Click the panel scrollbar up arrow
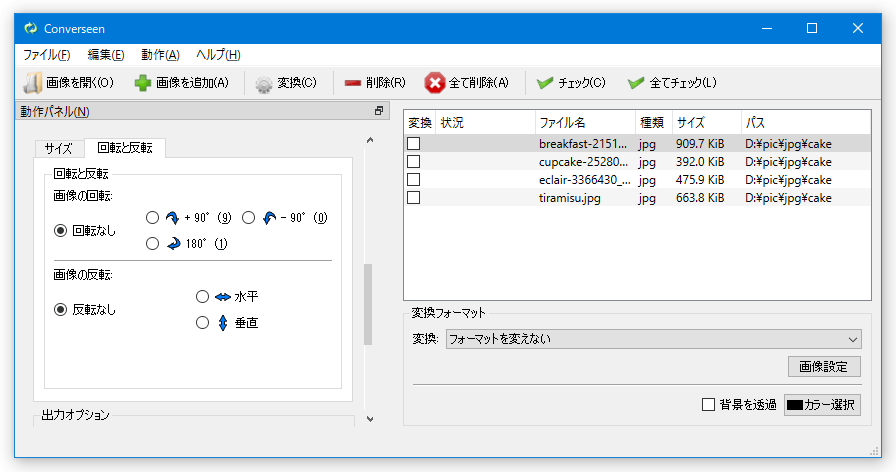Screen dimensions: 896x472 370,140
